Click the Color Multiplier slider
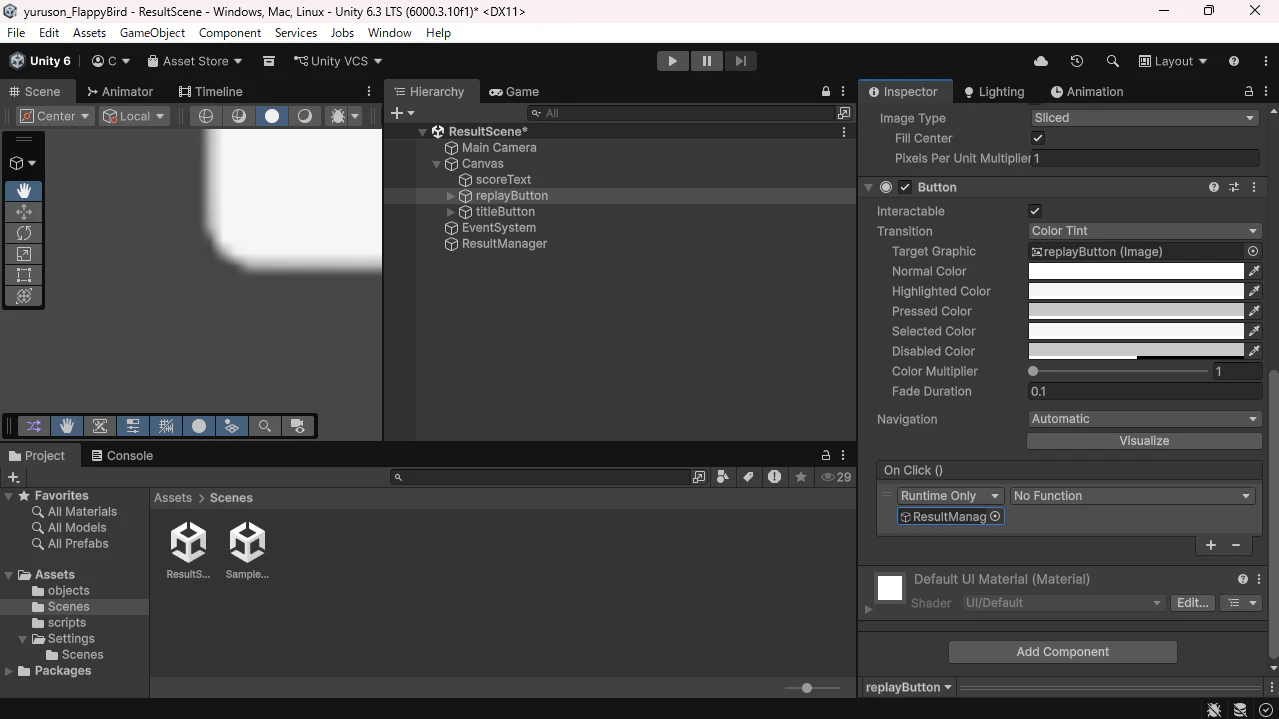The height and width of the screenshot is (719, 1279). 1120,371
